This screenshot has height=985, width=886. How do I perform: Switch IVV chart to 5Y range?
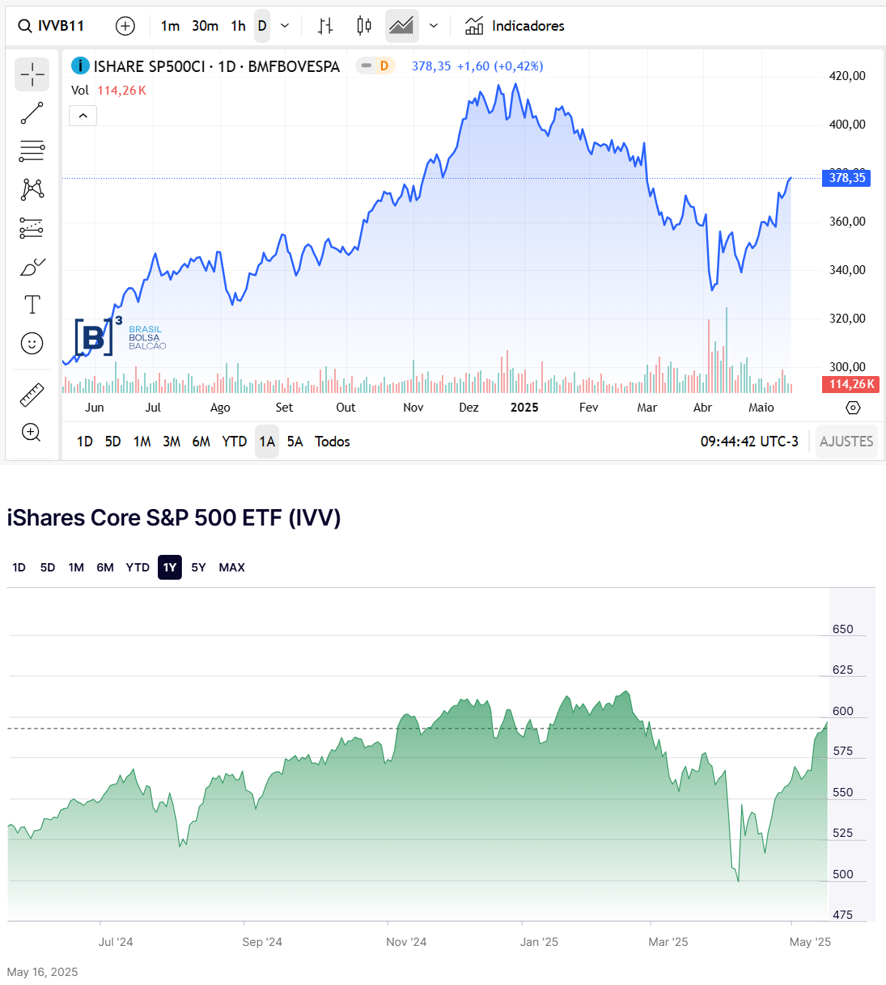[198, 568]
